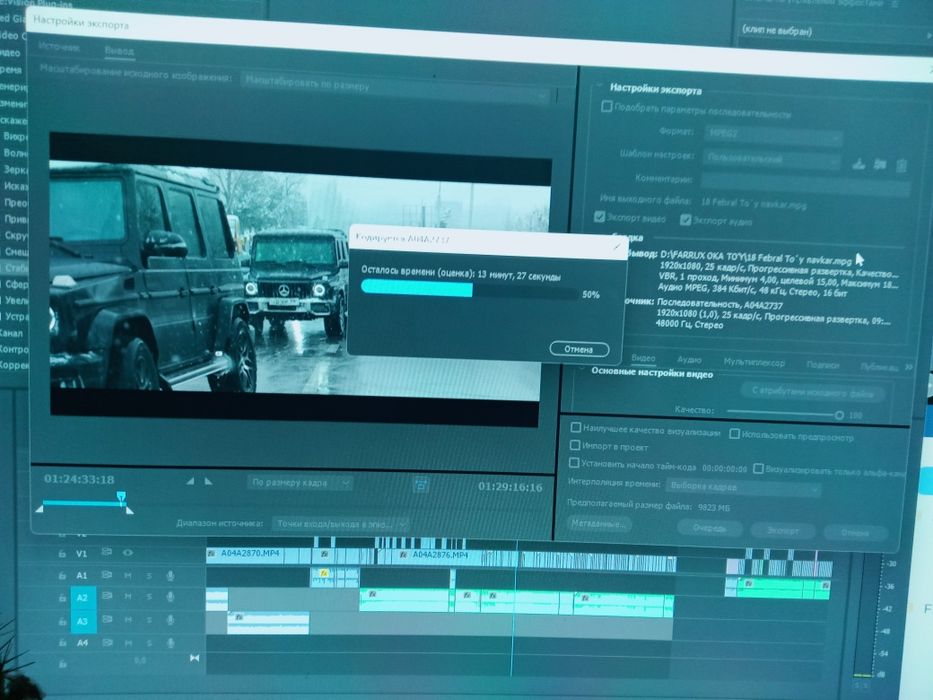933x700 pixels.
Task: Toggle lock on V1 track
Action: (x=61, y=554)
